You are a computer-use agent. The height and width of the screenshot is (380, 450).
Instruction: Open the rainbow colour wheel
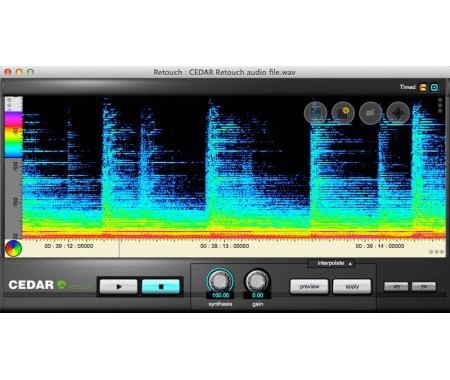pyautogui.click(x=13, y=249)
